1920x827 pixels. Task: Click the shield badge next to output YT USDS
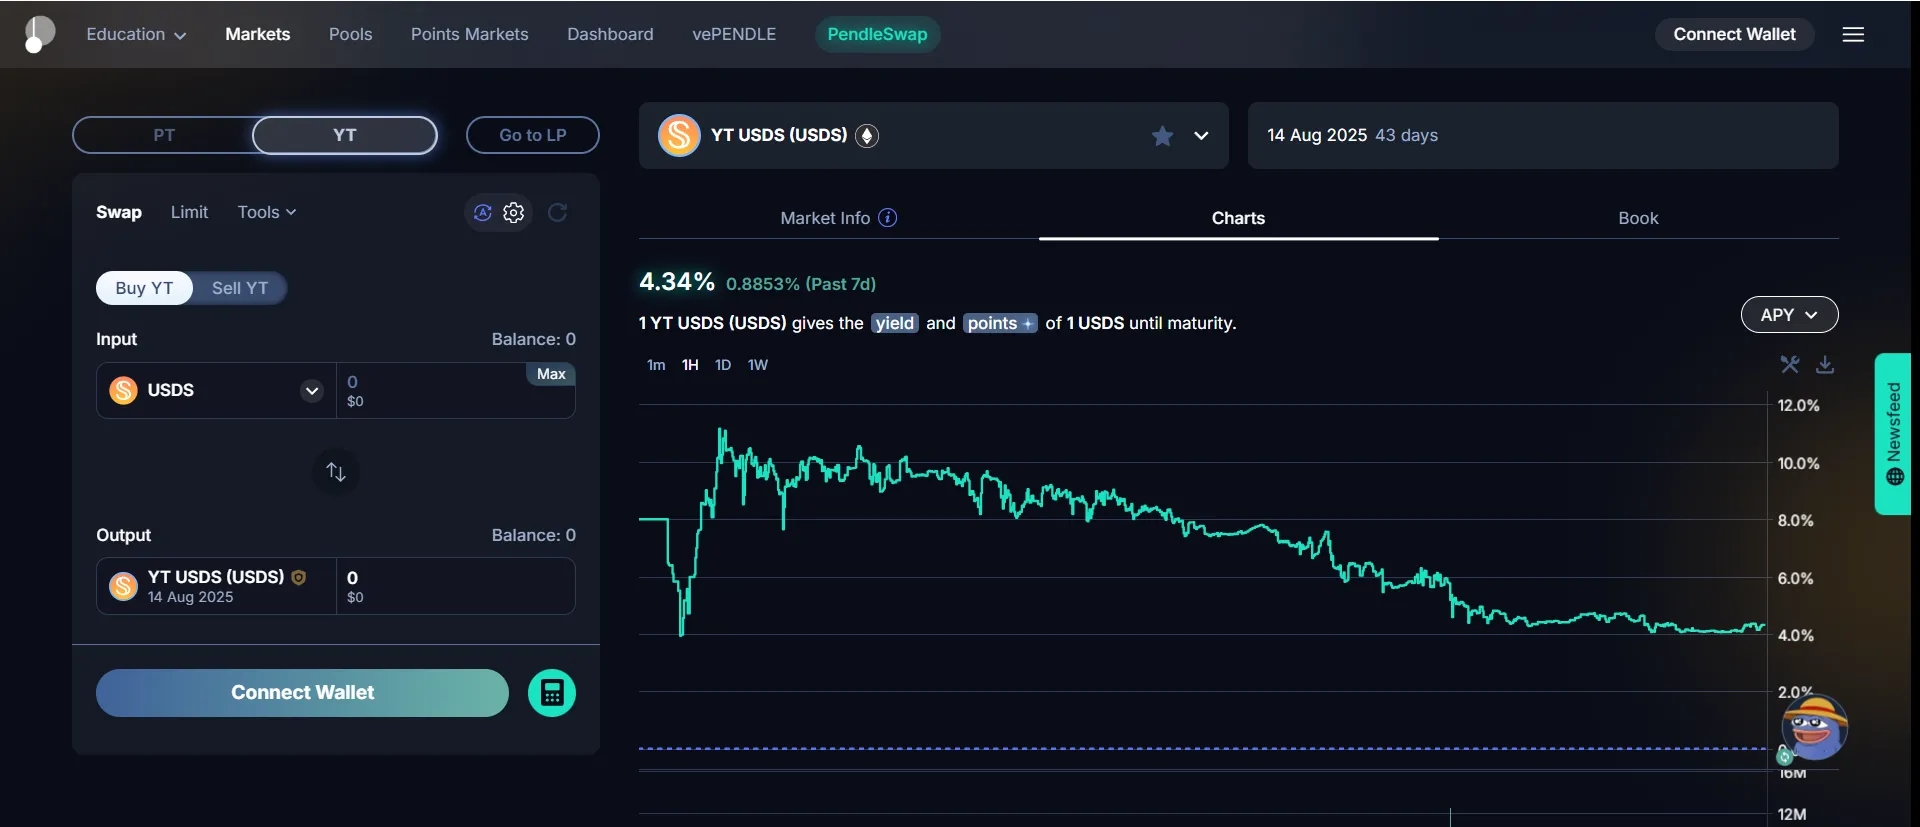(298, 577)
